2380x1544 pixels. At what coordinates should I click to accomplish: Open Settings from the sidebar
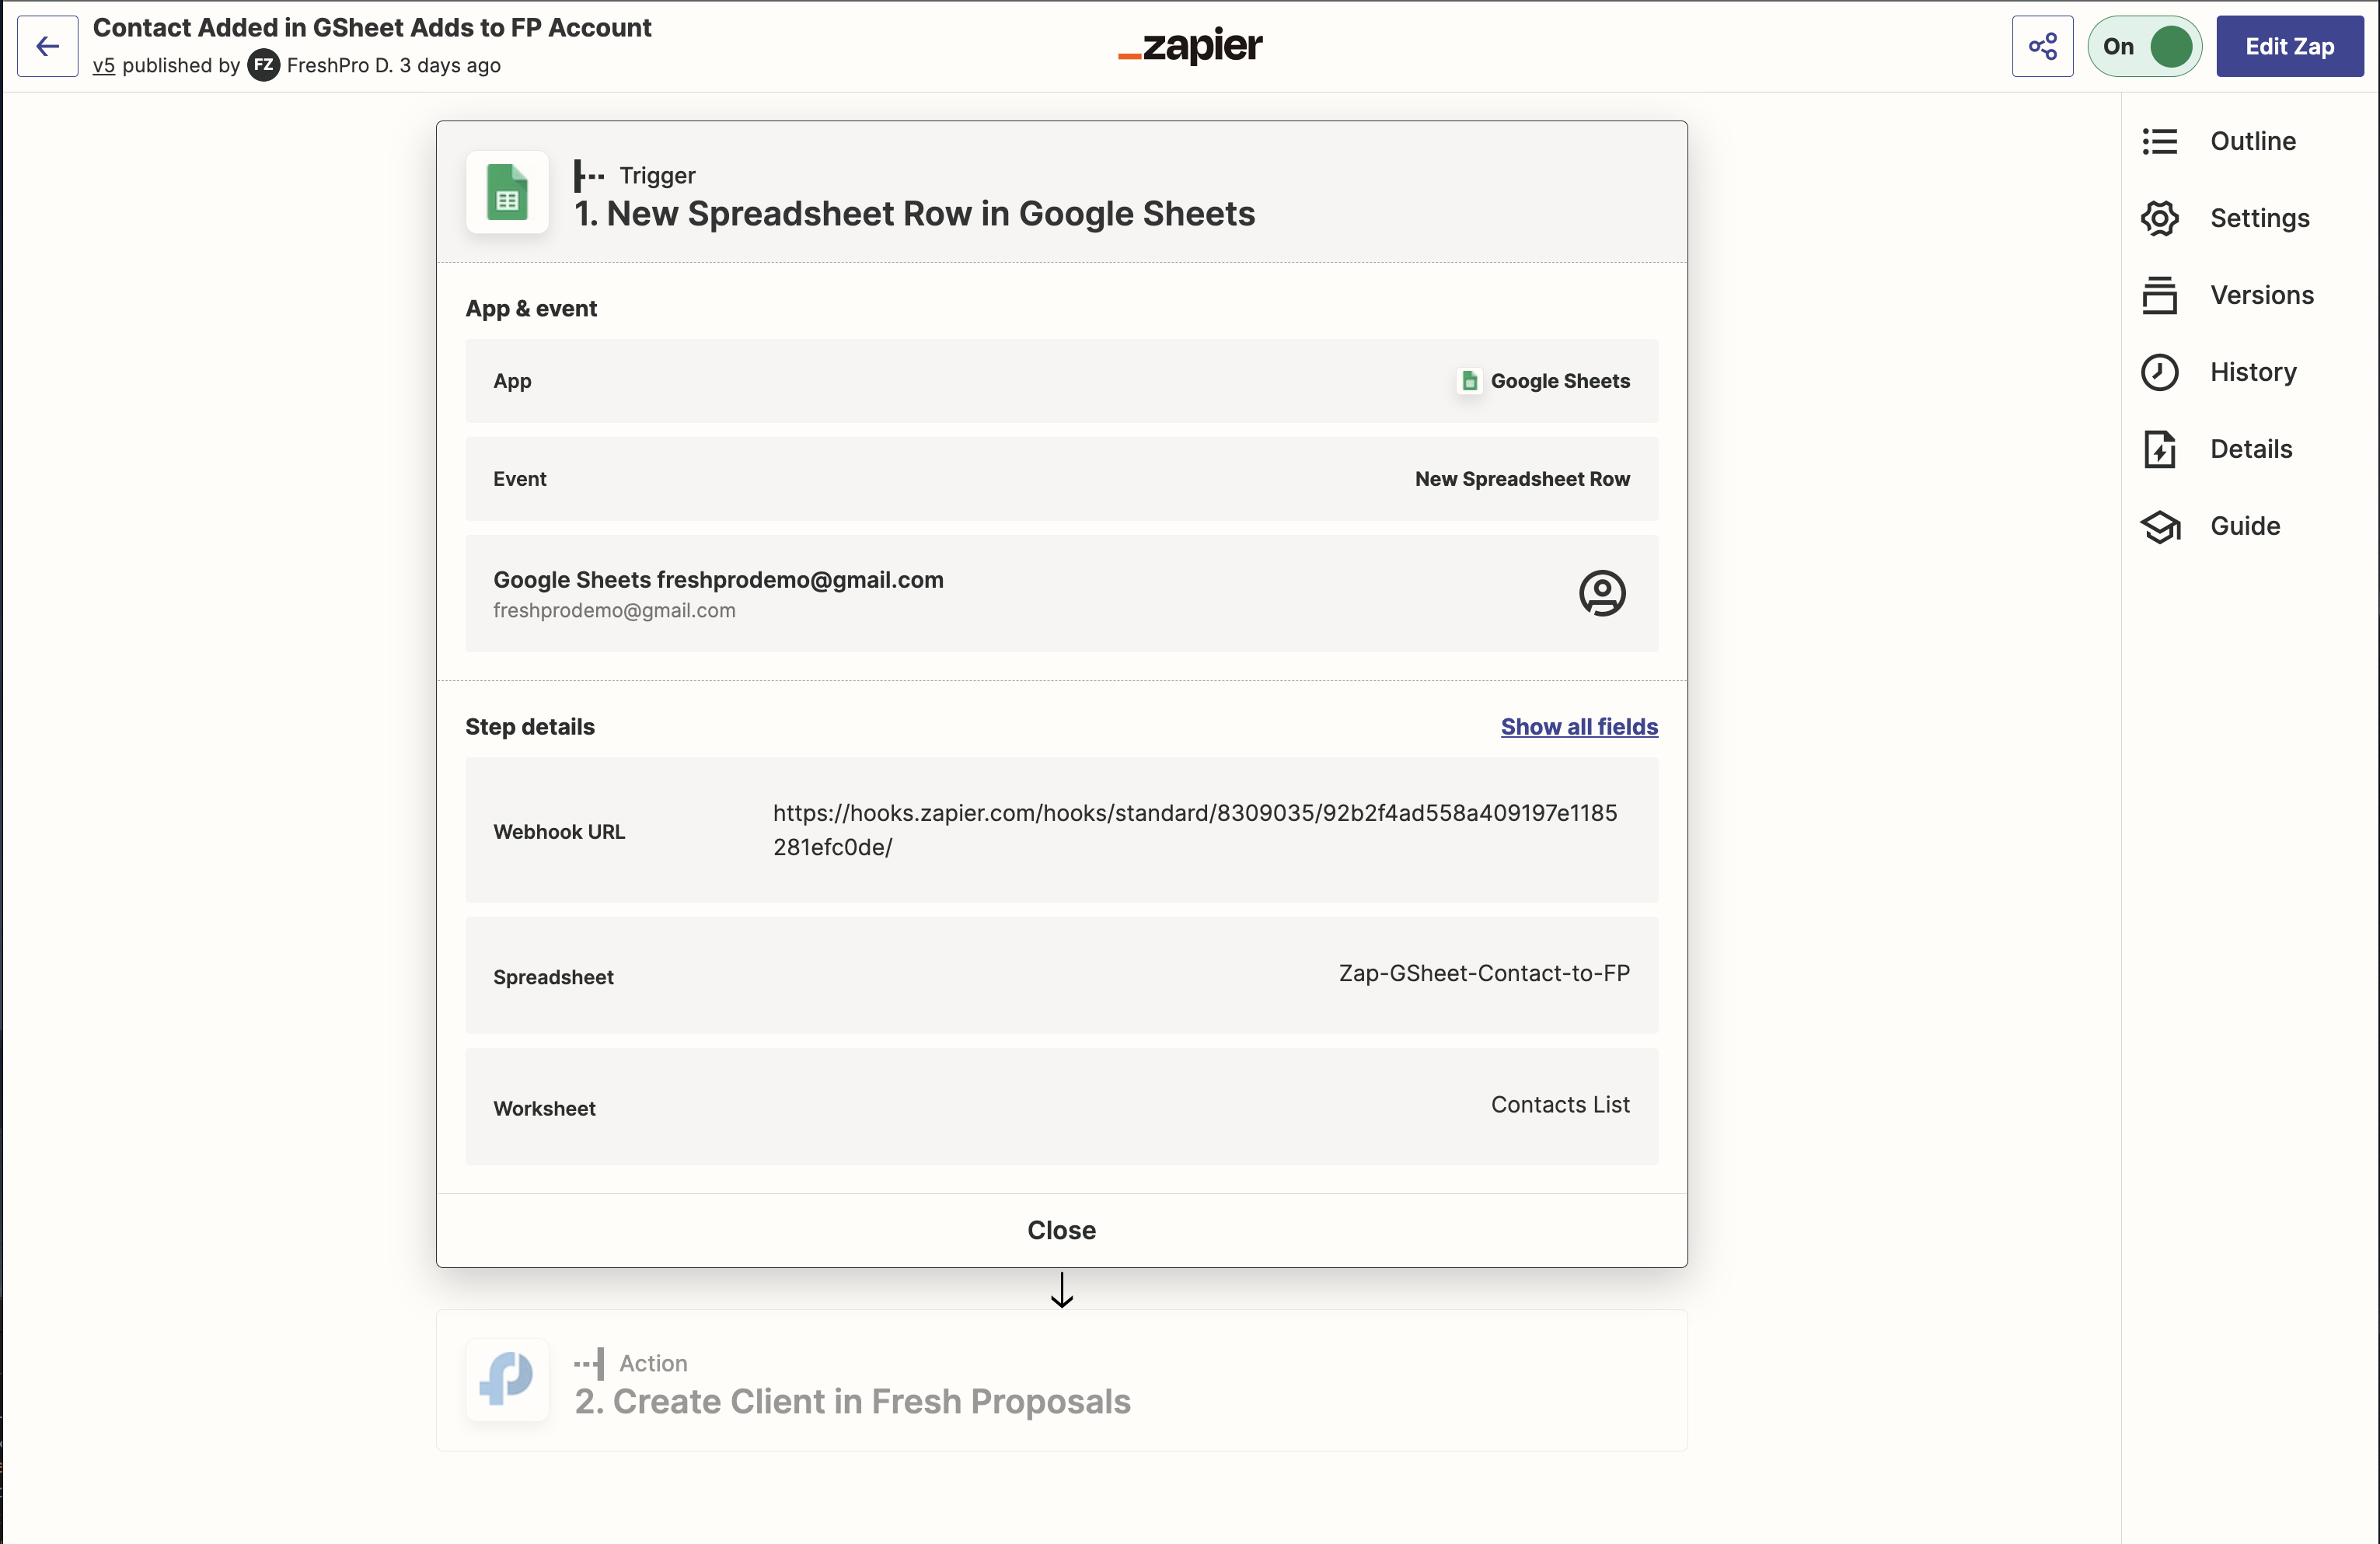[2259, 218]
